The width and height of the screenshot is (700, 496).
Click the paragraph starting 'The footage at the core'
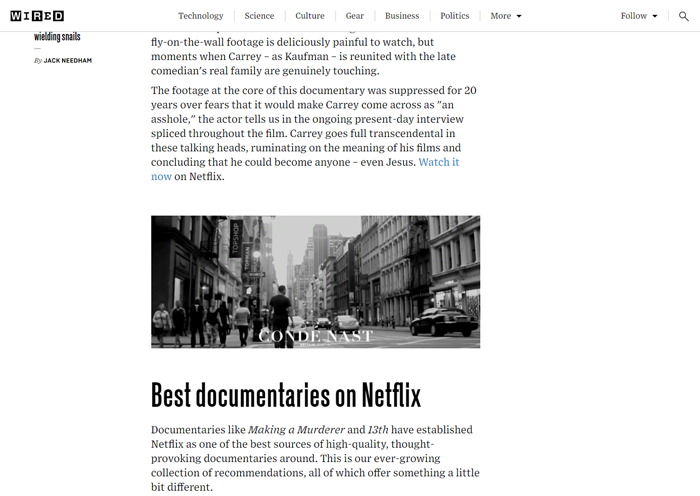(315, 133)
